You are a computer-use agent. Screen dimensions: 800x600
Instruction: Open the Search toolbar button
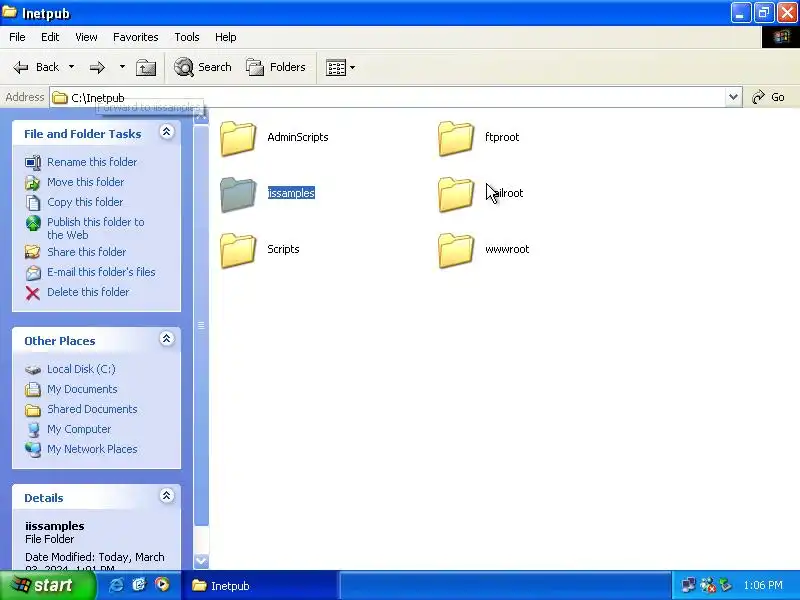(203, 67)
